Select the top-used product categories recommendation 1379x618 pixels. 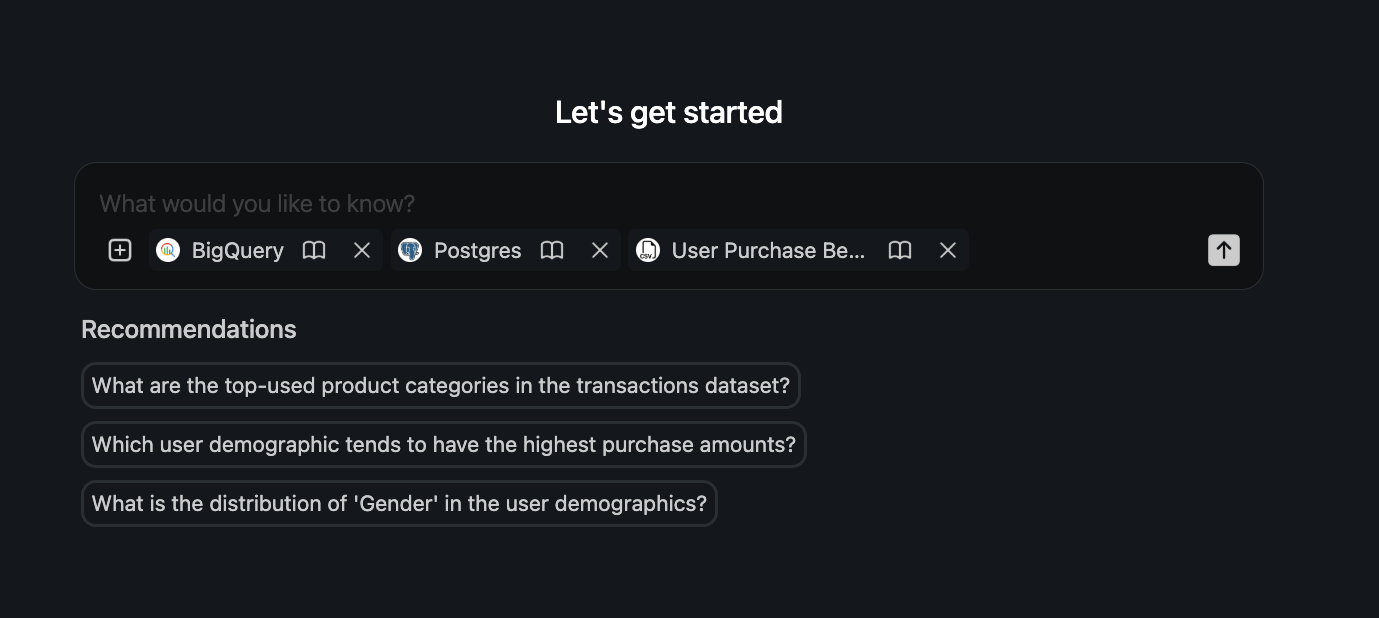pos(440,385)
